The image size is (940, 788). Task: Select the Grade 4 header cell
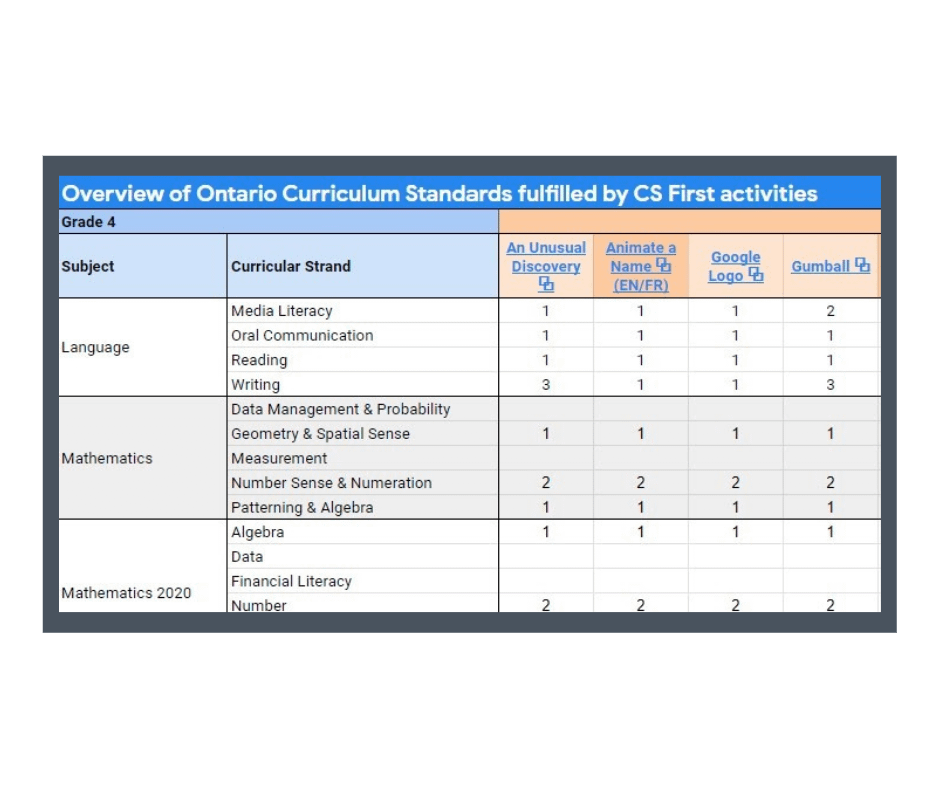pos(279,222)
